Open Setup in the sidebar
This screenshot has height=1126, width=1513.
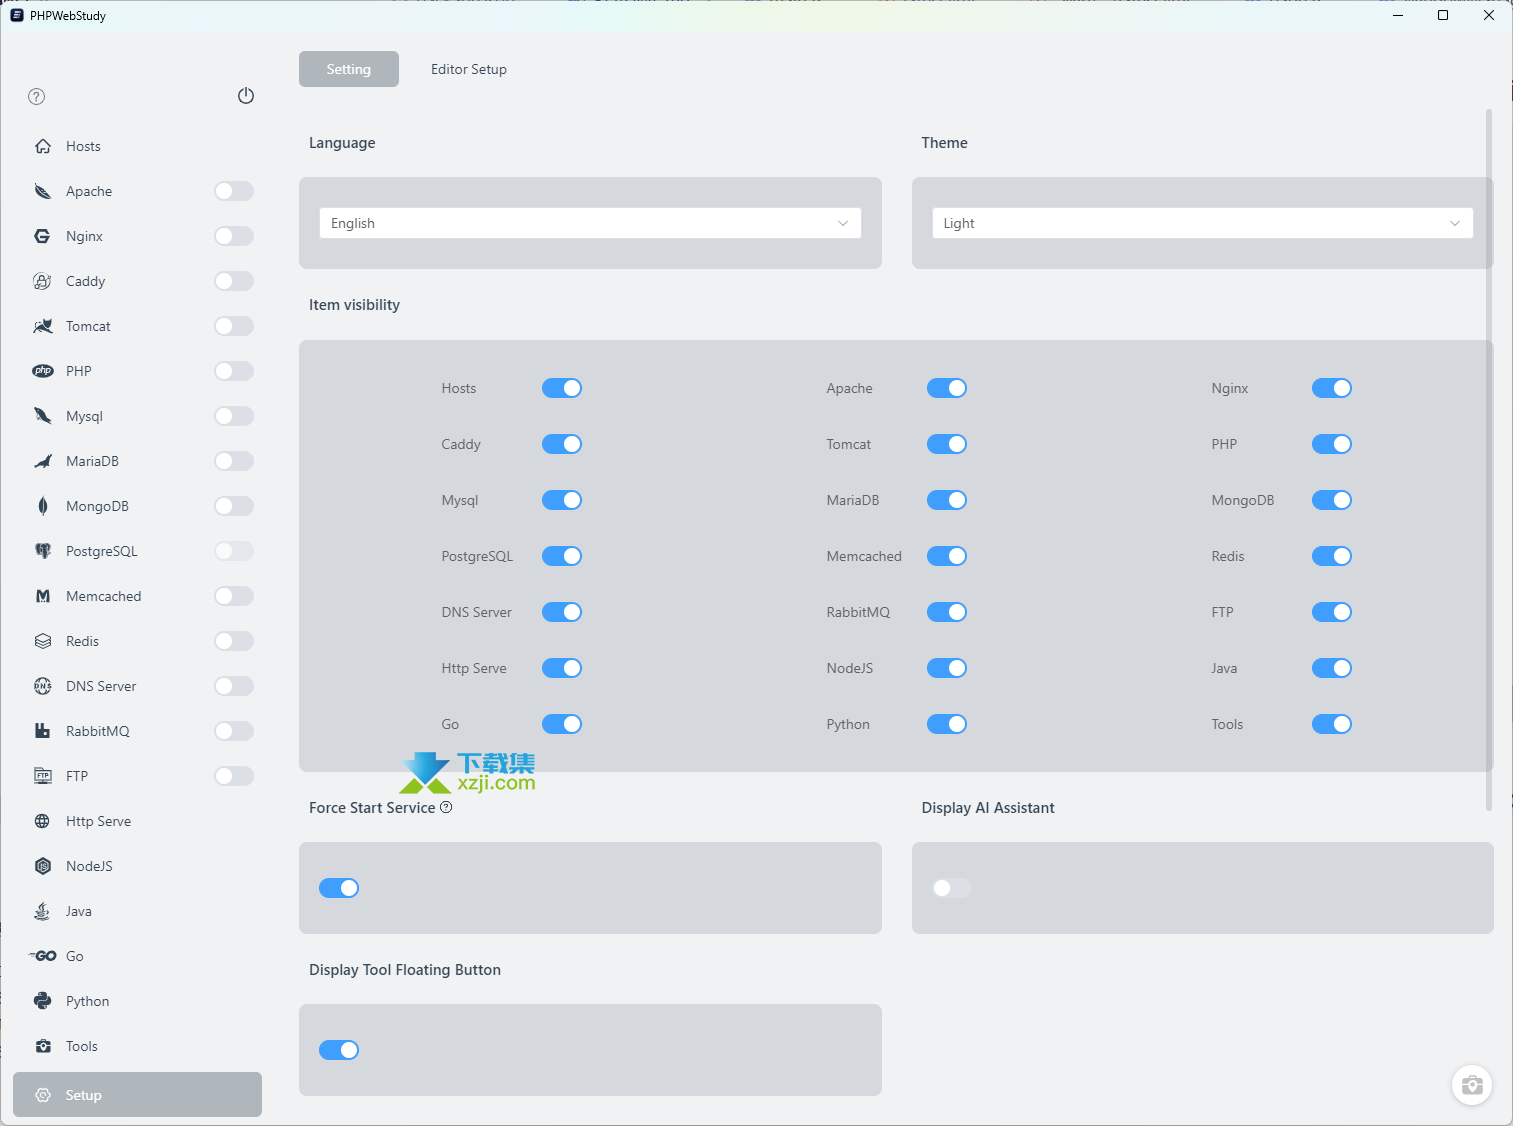pos(137,1095)
